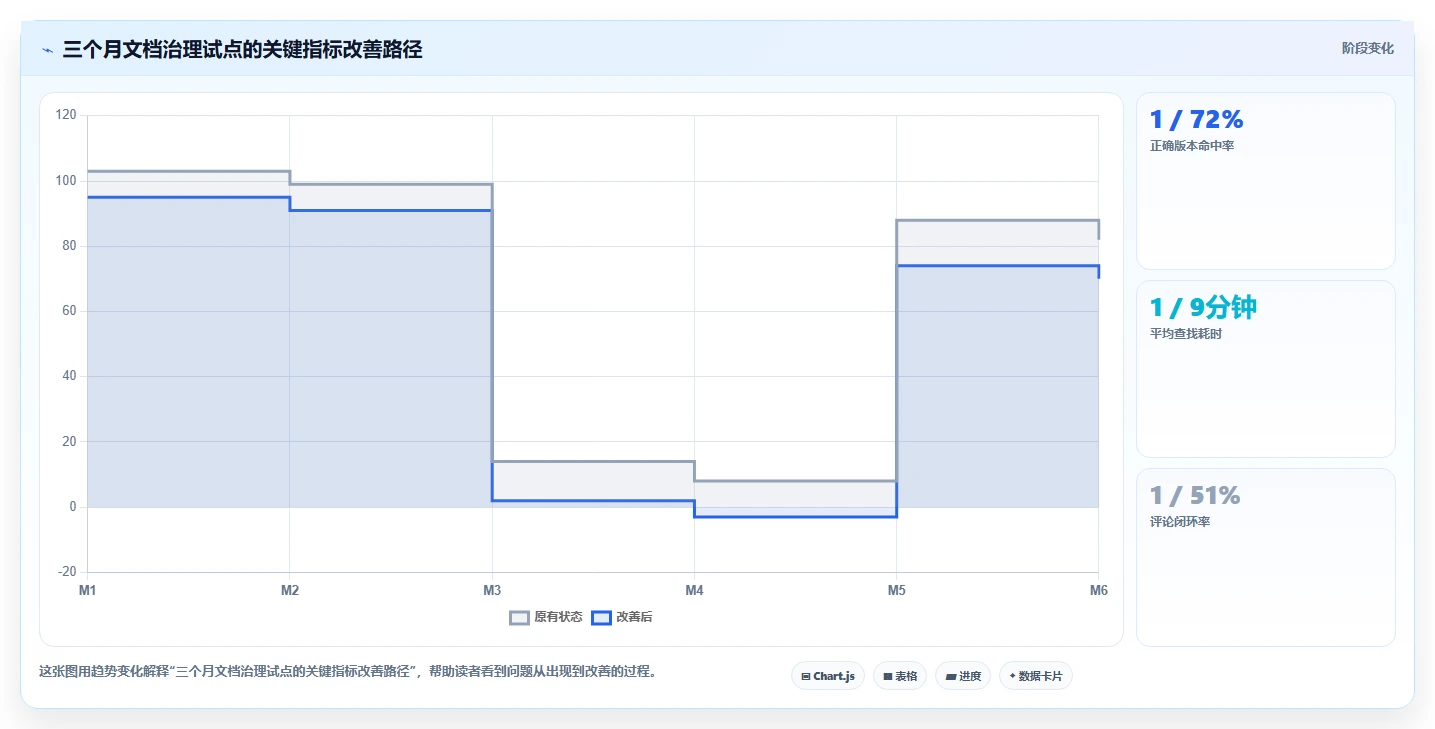Click the Chart.js tag chip

(828, 676)
